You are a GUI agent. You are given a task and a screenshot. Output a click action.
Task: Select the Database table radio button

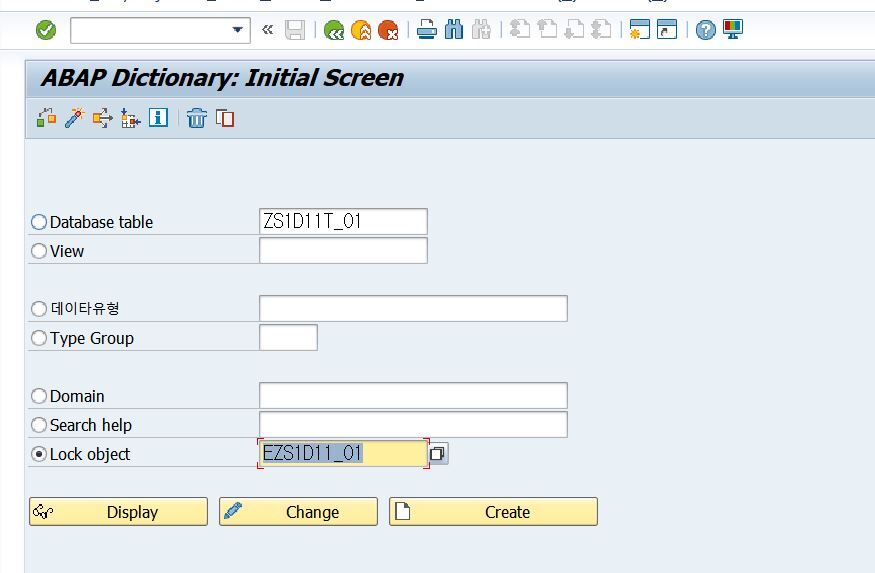[39, 222]
